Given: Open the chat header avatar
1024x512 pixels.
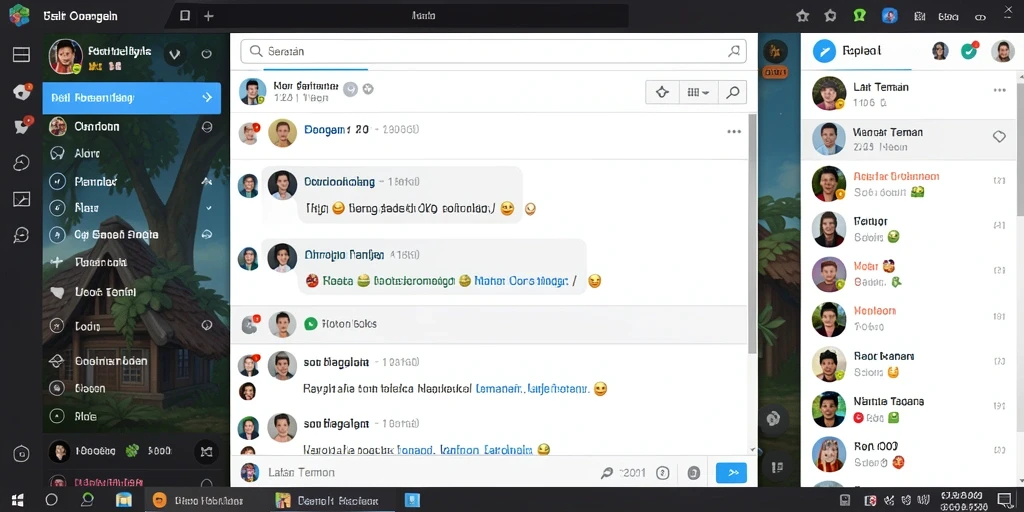Looking at the screenshot, I should click(x=252, y=92).
